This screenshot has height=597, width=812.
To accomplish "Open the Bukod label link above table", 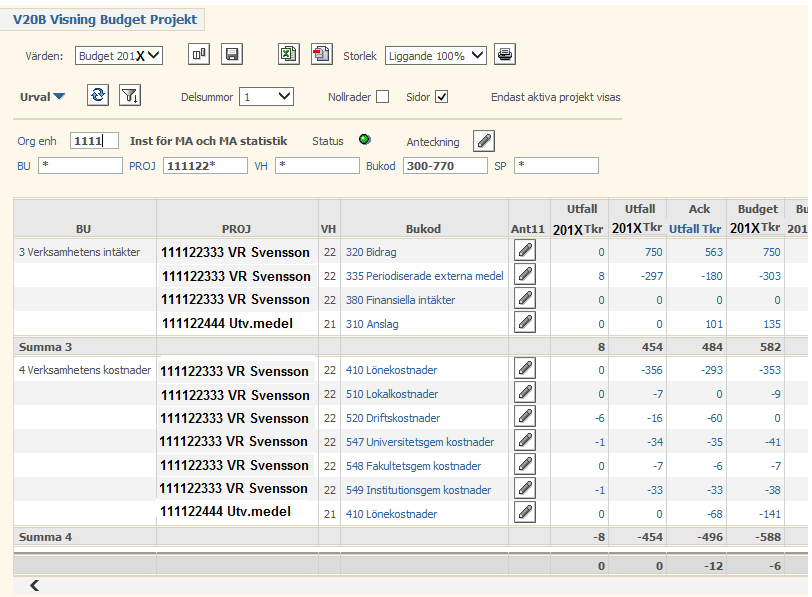I will click(381, 166).
